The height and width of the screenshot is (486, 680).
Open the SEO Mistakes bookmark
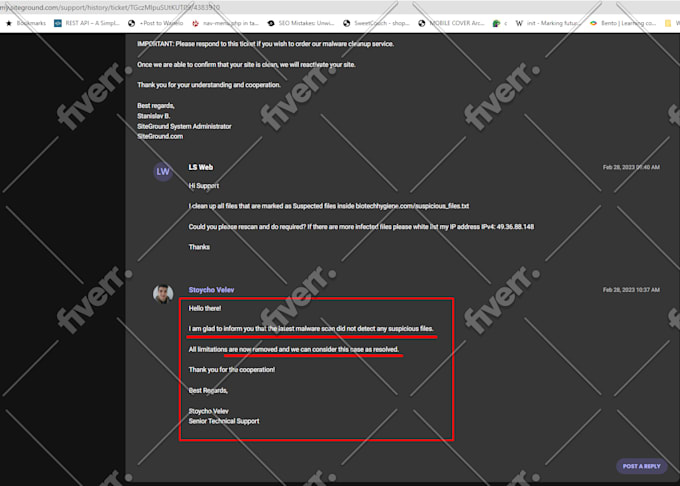click(301, 23)
